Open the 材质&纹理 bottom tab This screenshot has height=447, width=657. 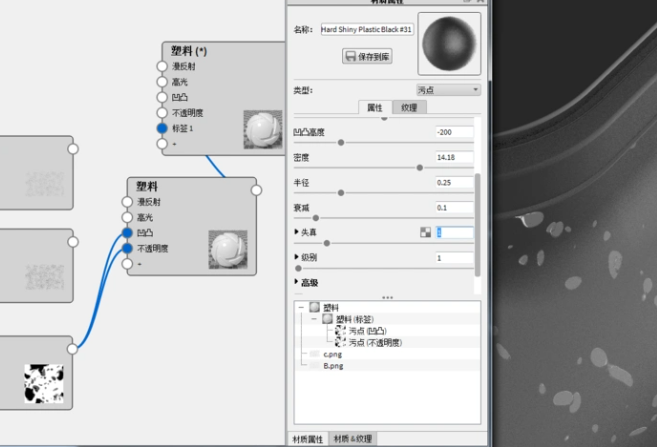click(x=353, y=439)
